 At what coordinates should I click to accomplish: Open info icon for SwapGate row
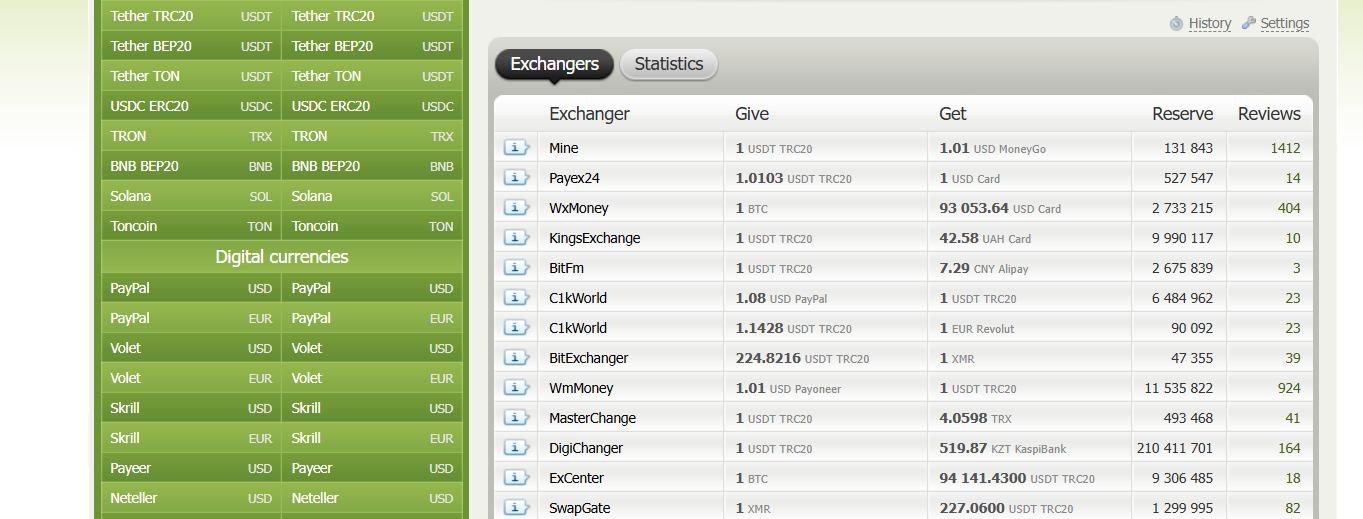point(516,508)
